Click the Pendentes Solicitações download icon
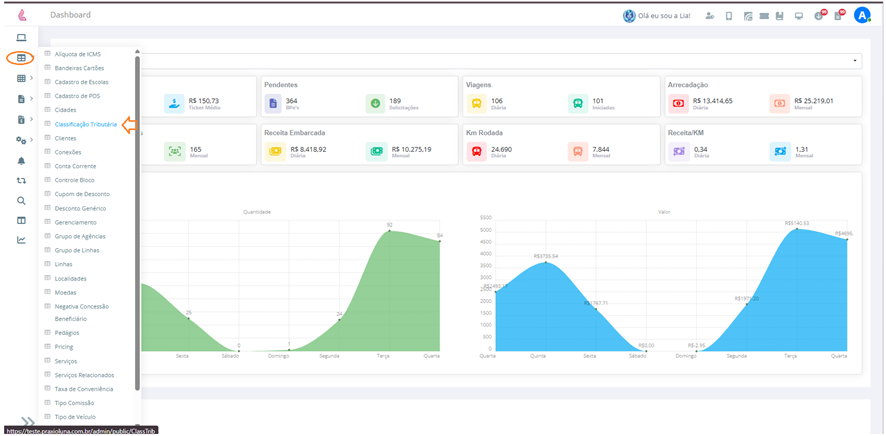Viewport: 886px width, 436px height. (374, 104)
